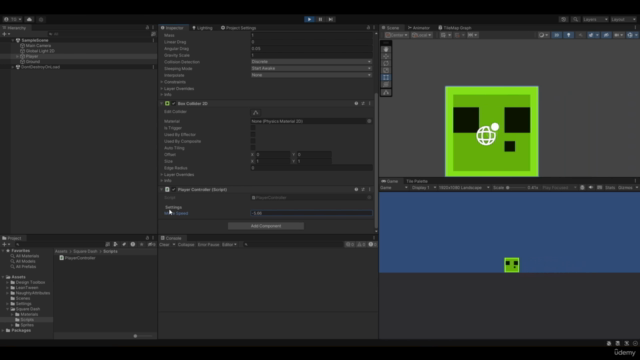Toggle Collapse in Console toolbar
Screen dimensions: 640x360
(186, 244)
